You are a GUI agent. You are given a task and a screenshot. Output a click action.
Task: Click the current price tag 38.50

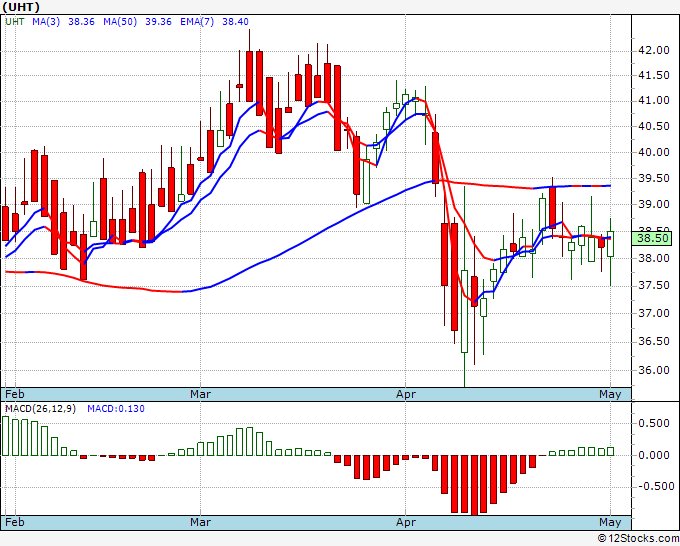click(x=652, y=238)
